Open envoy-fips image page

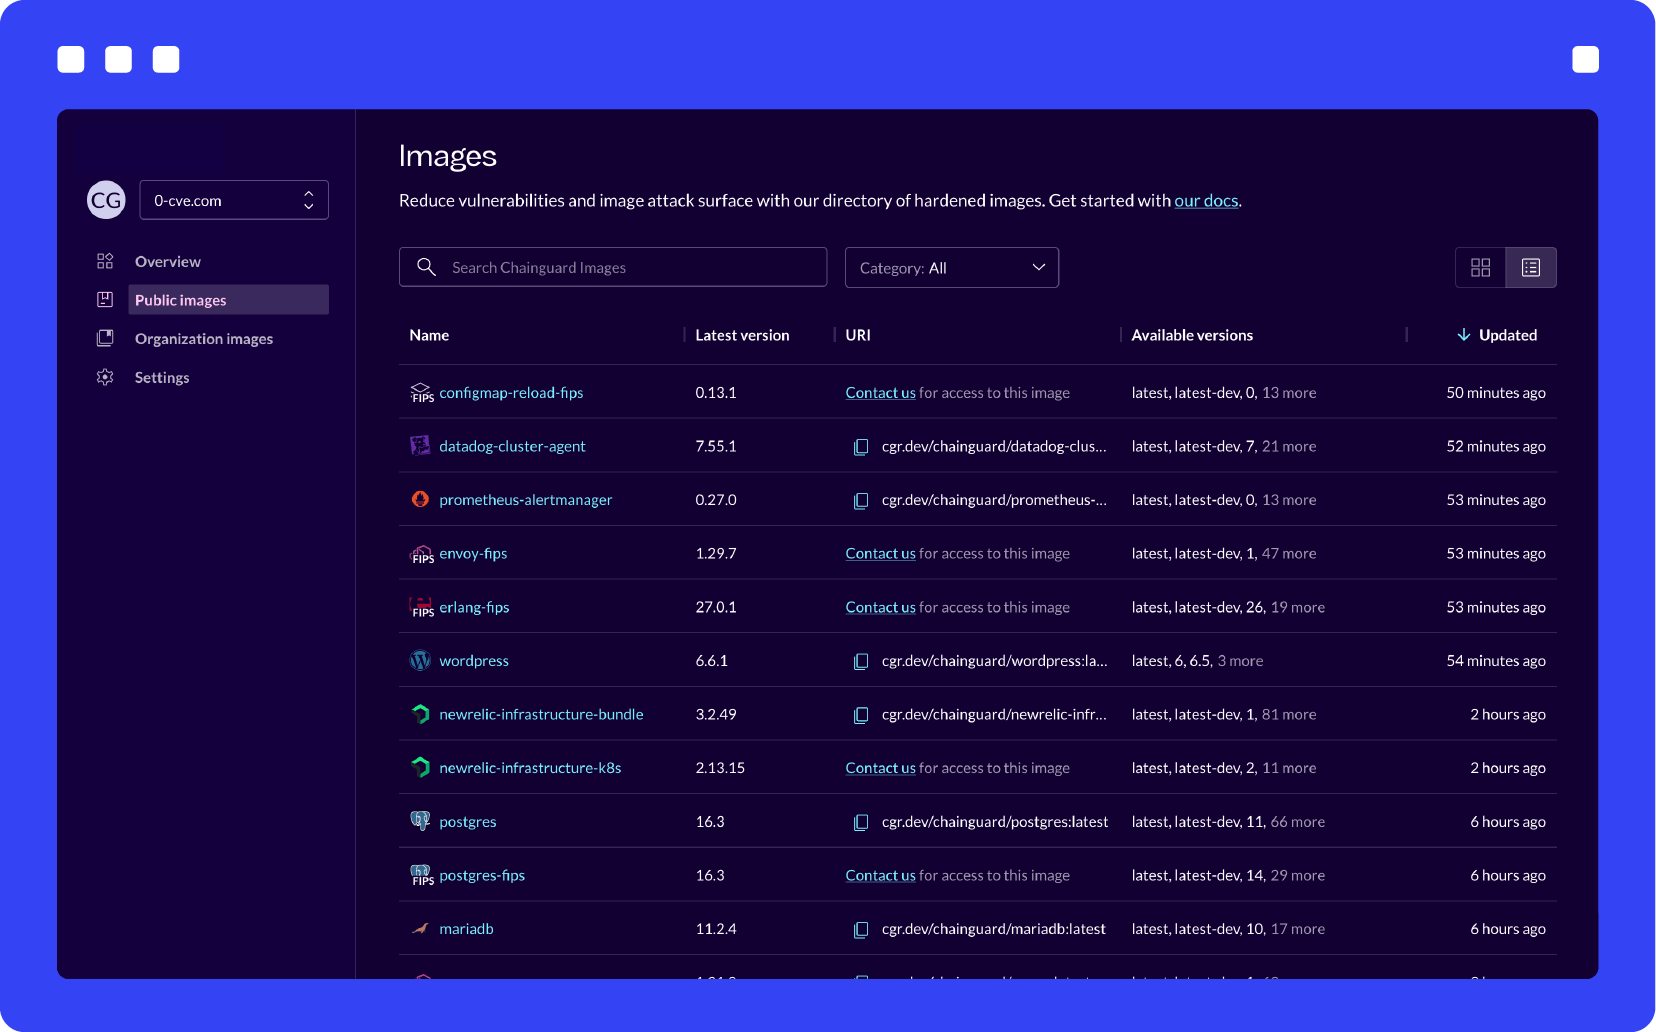coord(473,554)
